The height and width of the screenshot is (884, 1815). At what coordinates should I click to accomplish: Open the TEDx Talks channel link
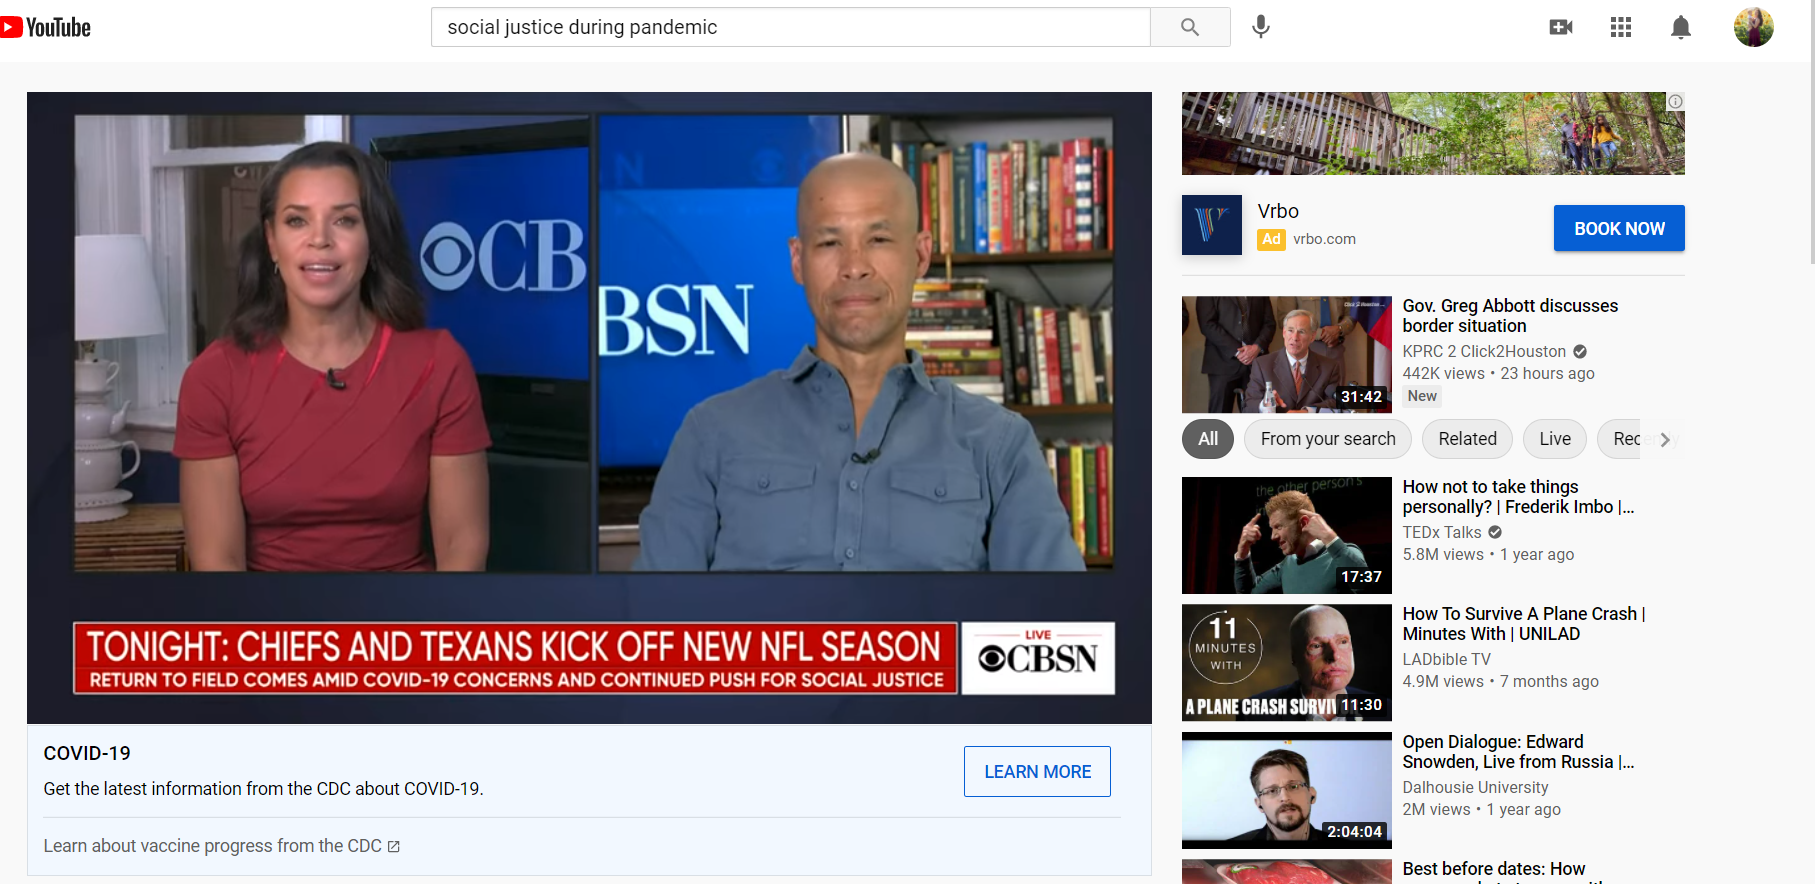tap(1441, 532)
